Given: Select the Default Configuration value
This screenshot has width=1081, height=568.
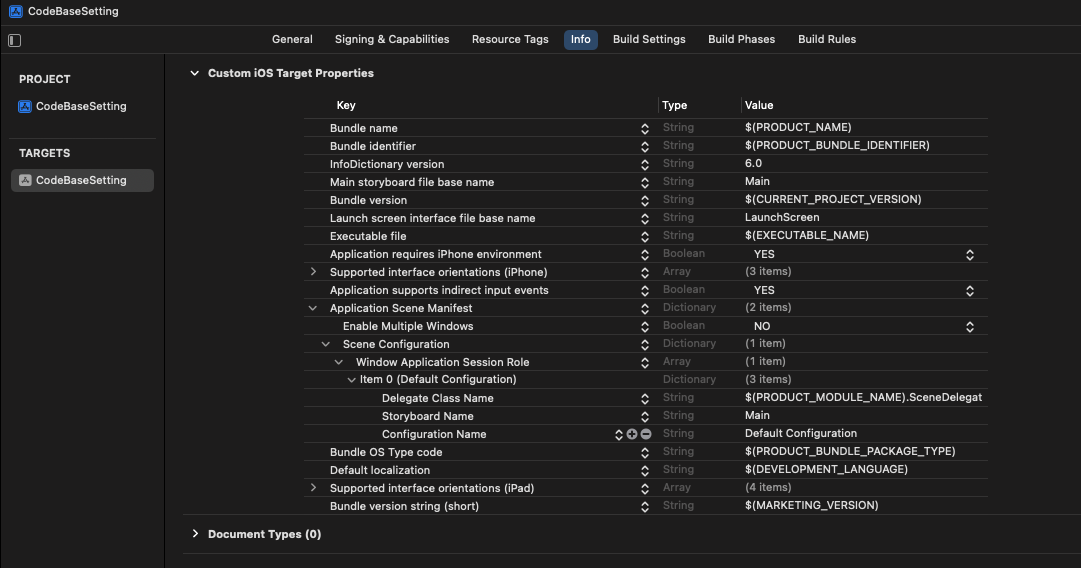Looking at the screenshot, I should (x=801, y=434).
